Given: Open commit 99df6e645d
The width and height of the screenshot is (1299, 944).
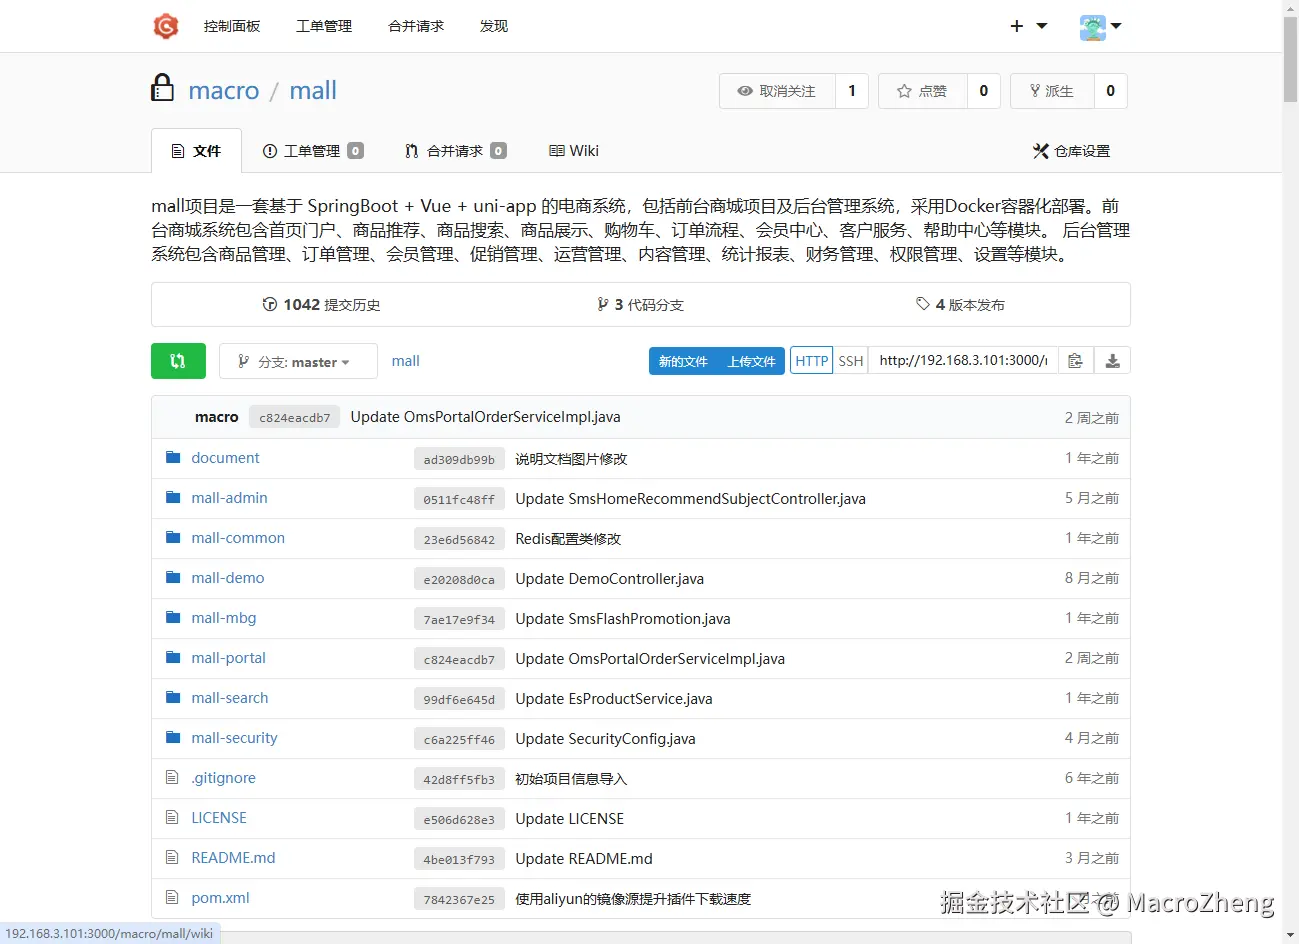Looking at the screenshot, I should [x=459, y=699].
